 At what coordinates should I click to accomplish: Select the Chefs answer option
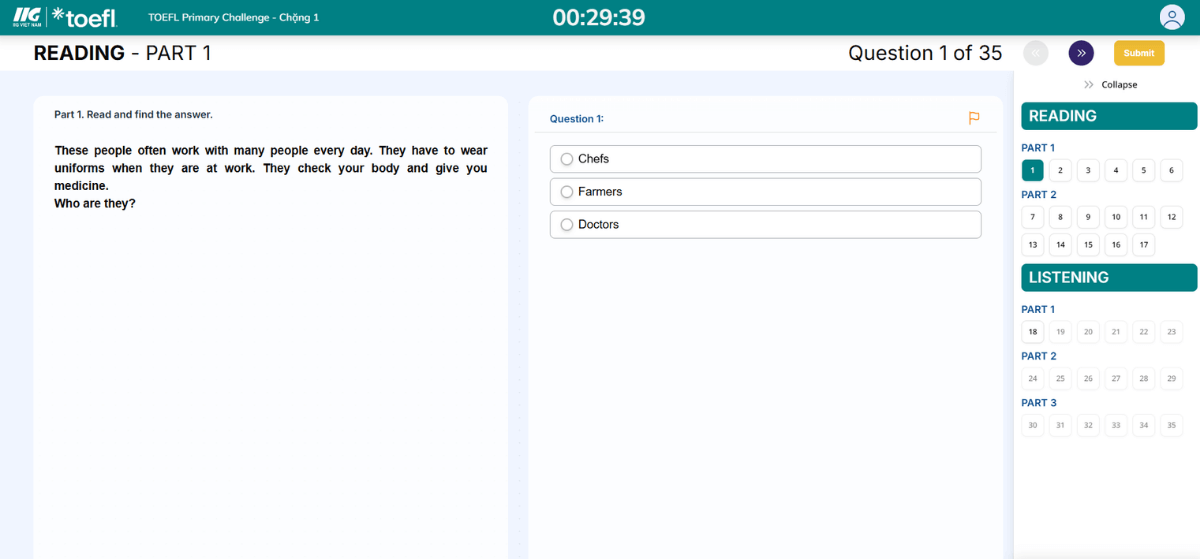[x=567, y=159]
